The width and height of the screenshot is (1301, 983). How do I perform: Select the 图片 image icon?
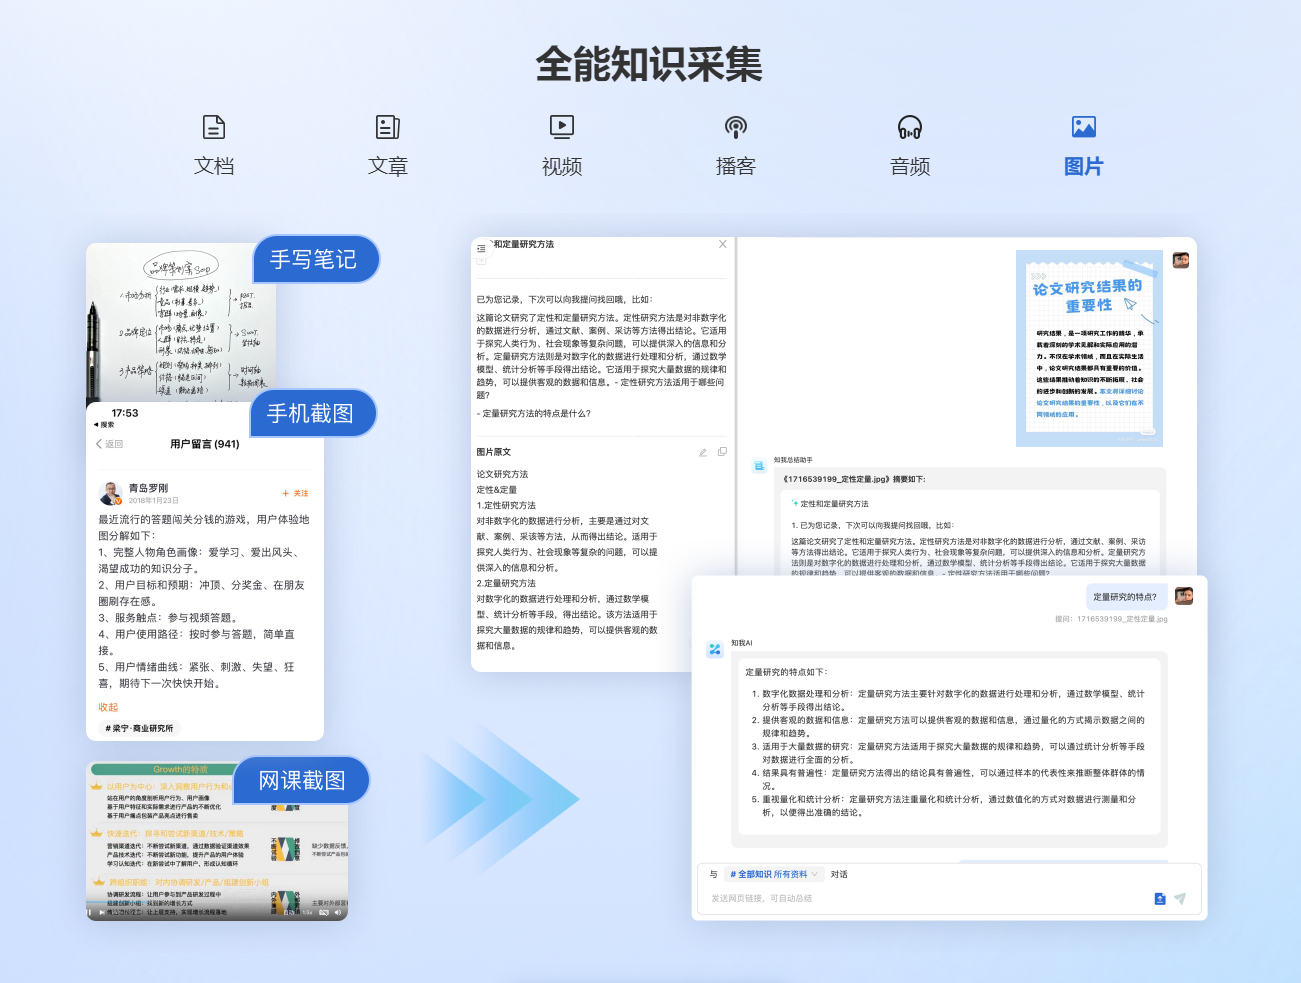1084,127
